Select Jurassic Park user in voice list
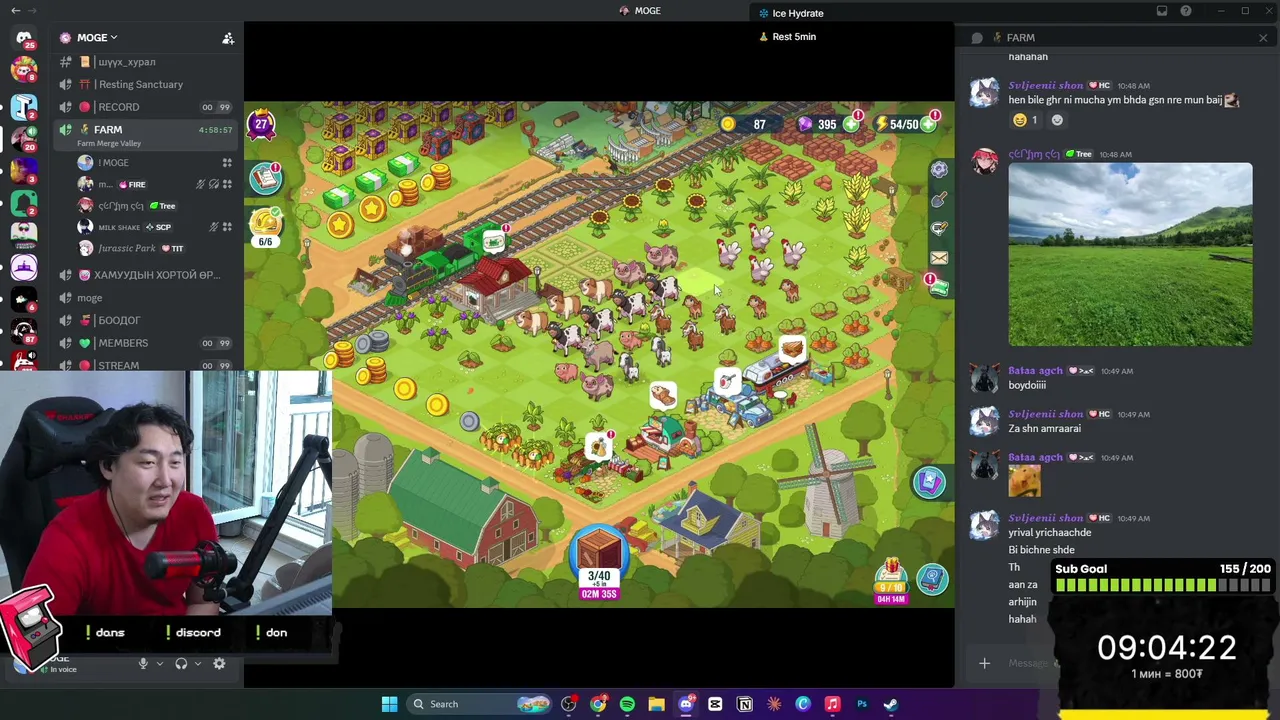The image size is (1280, 720). pos(154,248)
